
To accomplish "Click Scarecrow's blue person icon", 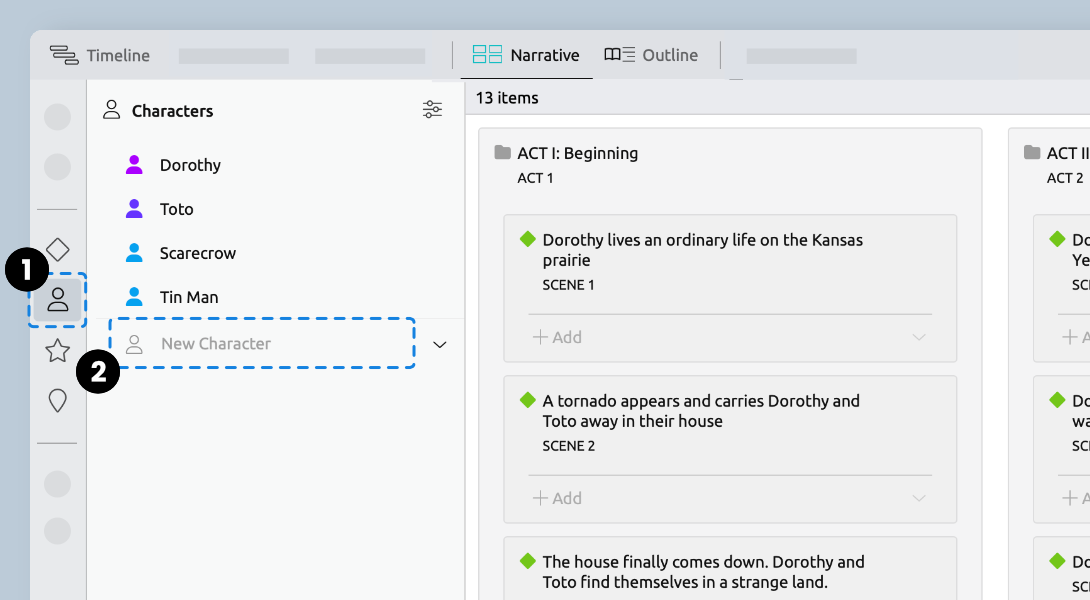I will pyautogui.click(x=134, y=253).
